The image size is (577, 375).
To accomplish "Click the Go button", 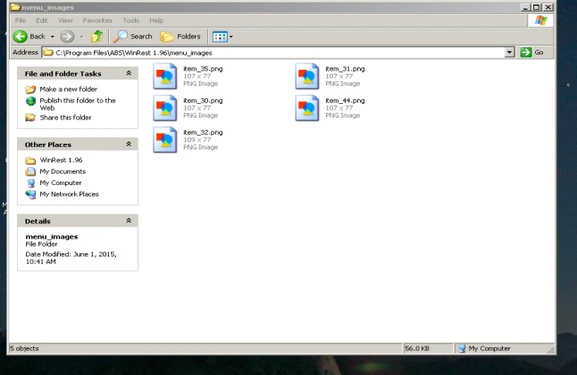I will point(532,52).
